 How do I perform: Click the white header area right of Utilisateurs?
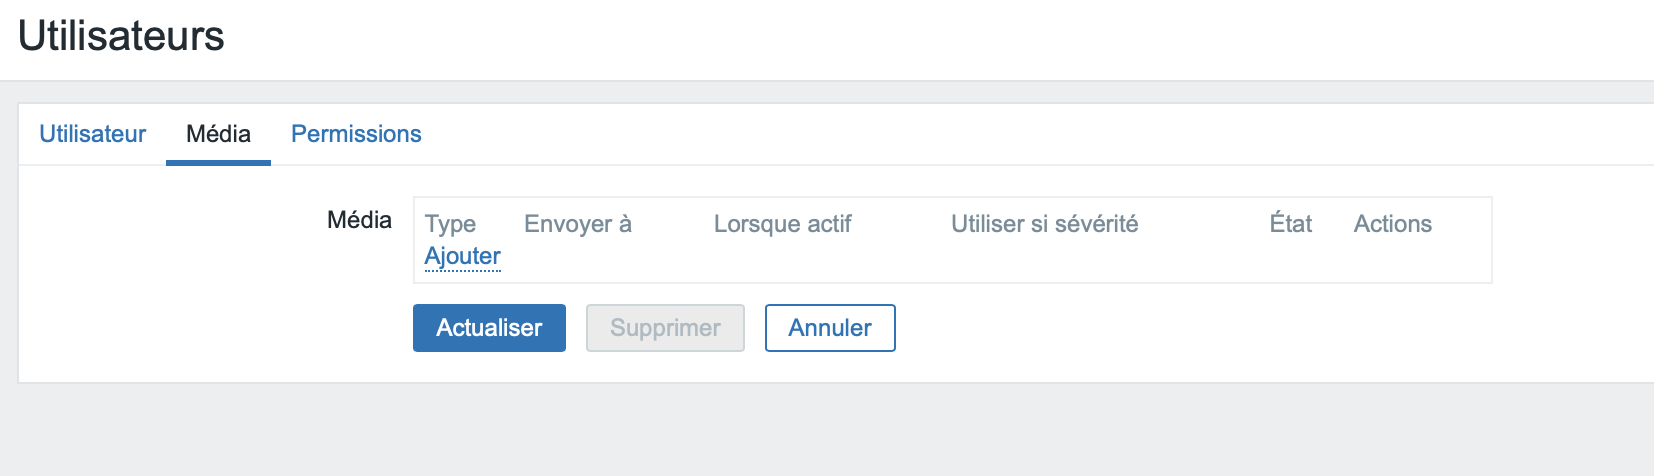900,38
